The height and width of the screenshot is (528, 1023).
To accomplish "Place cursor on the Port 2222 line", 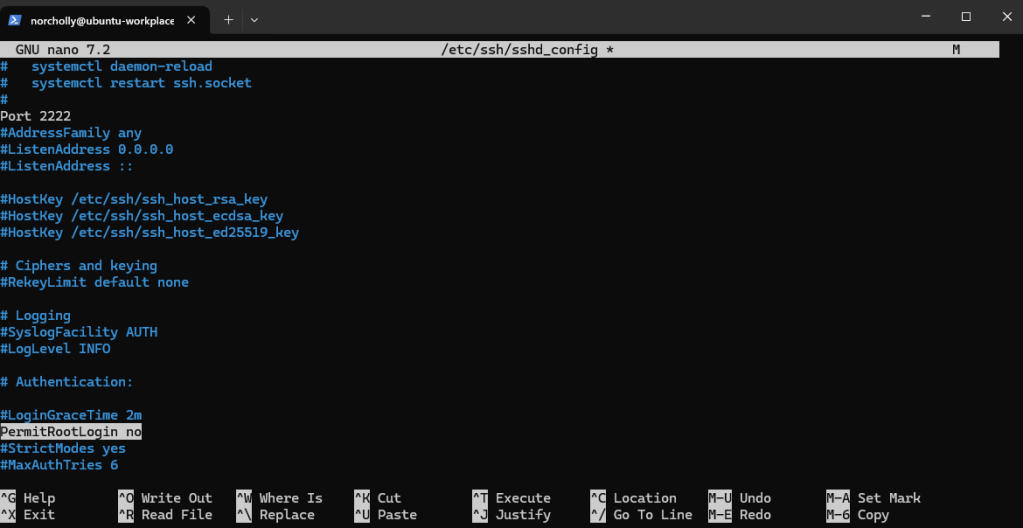I will [36, 116].
